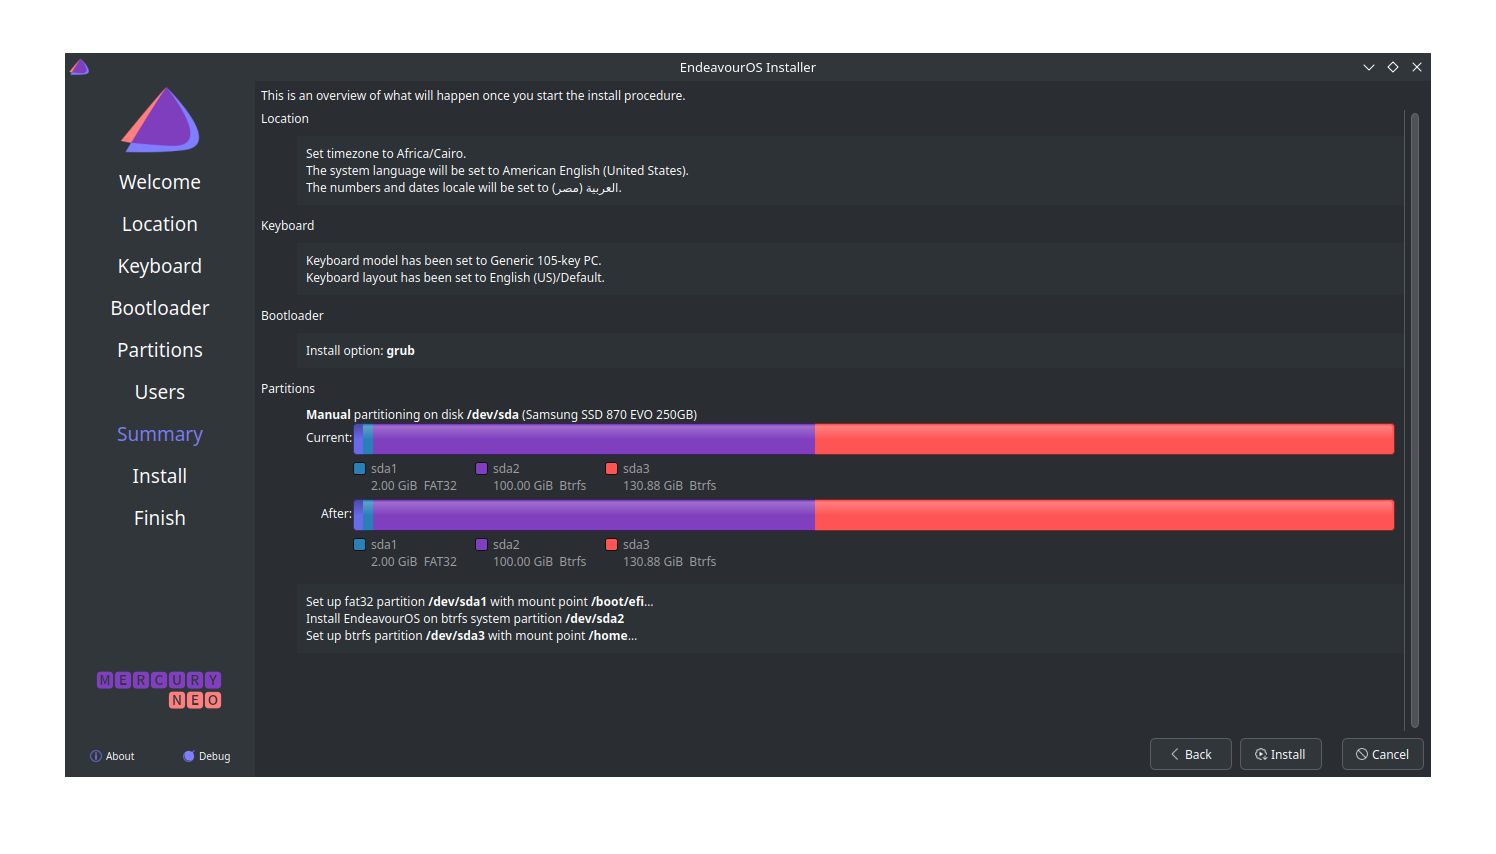The image size is (1496, 854).
Task: Click the red sda3 legend swatch under After
Action: tap(612, 544)
